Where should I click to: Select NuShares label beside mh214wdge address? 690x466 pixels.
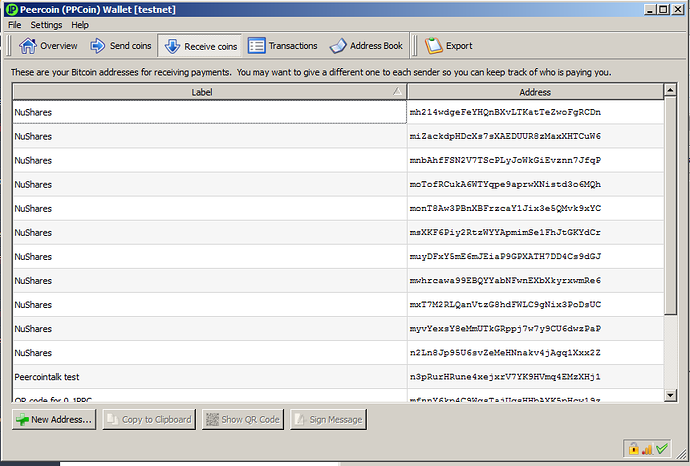33,112
